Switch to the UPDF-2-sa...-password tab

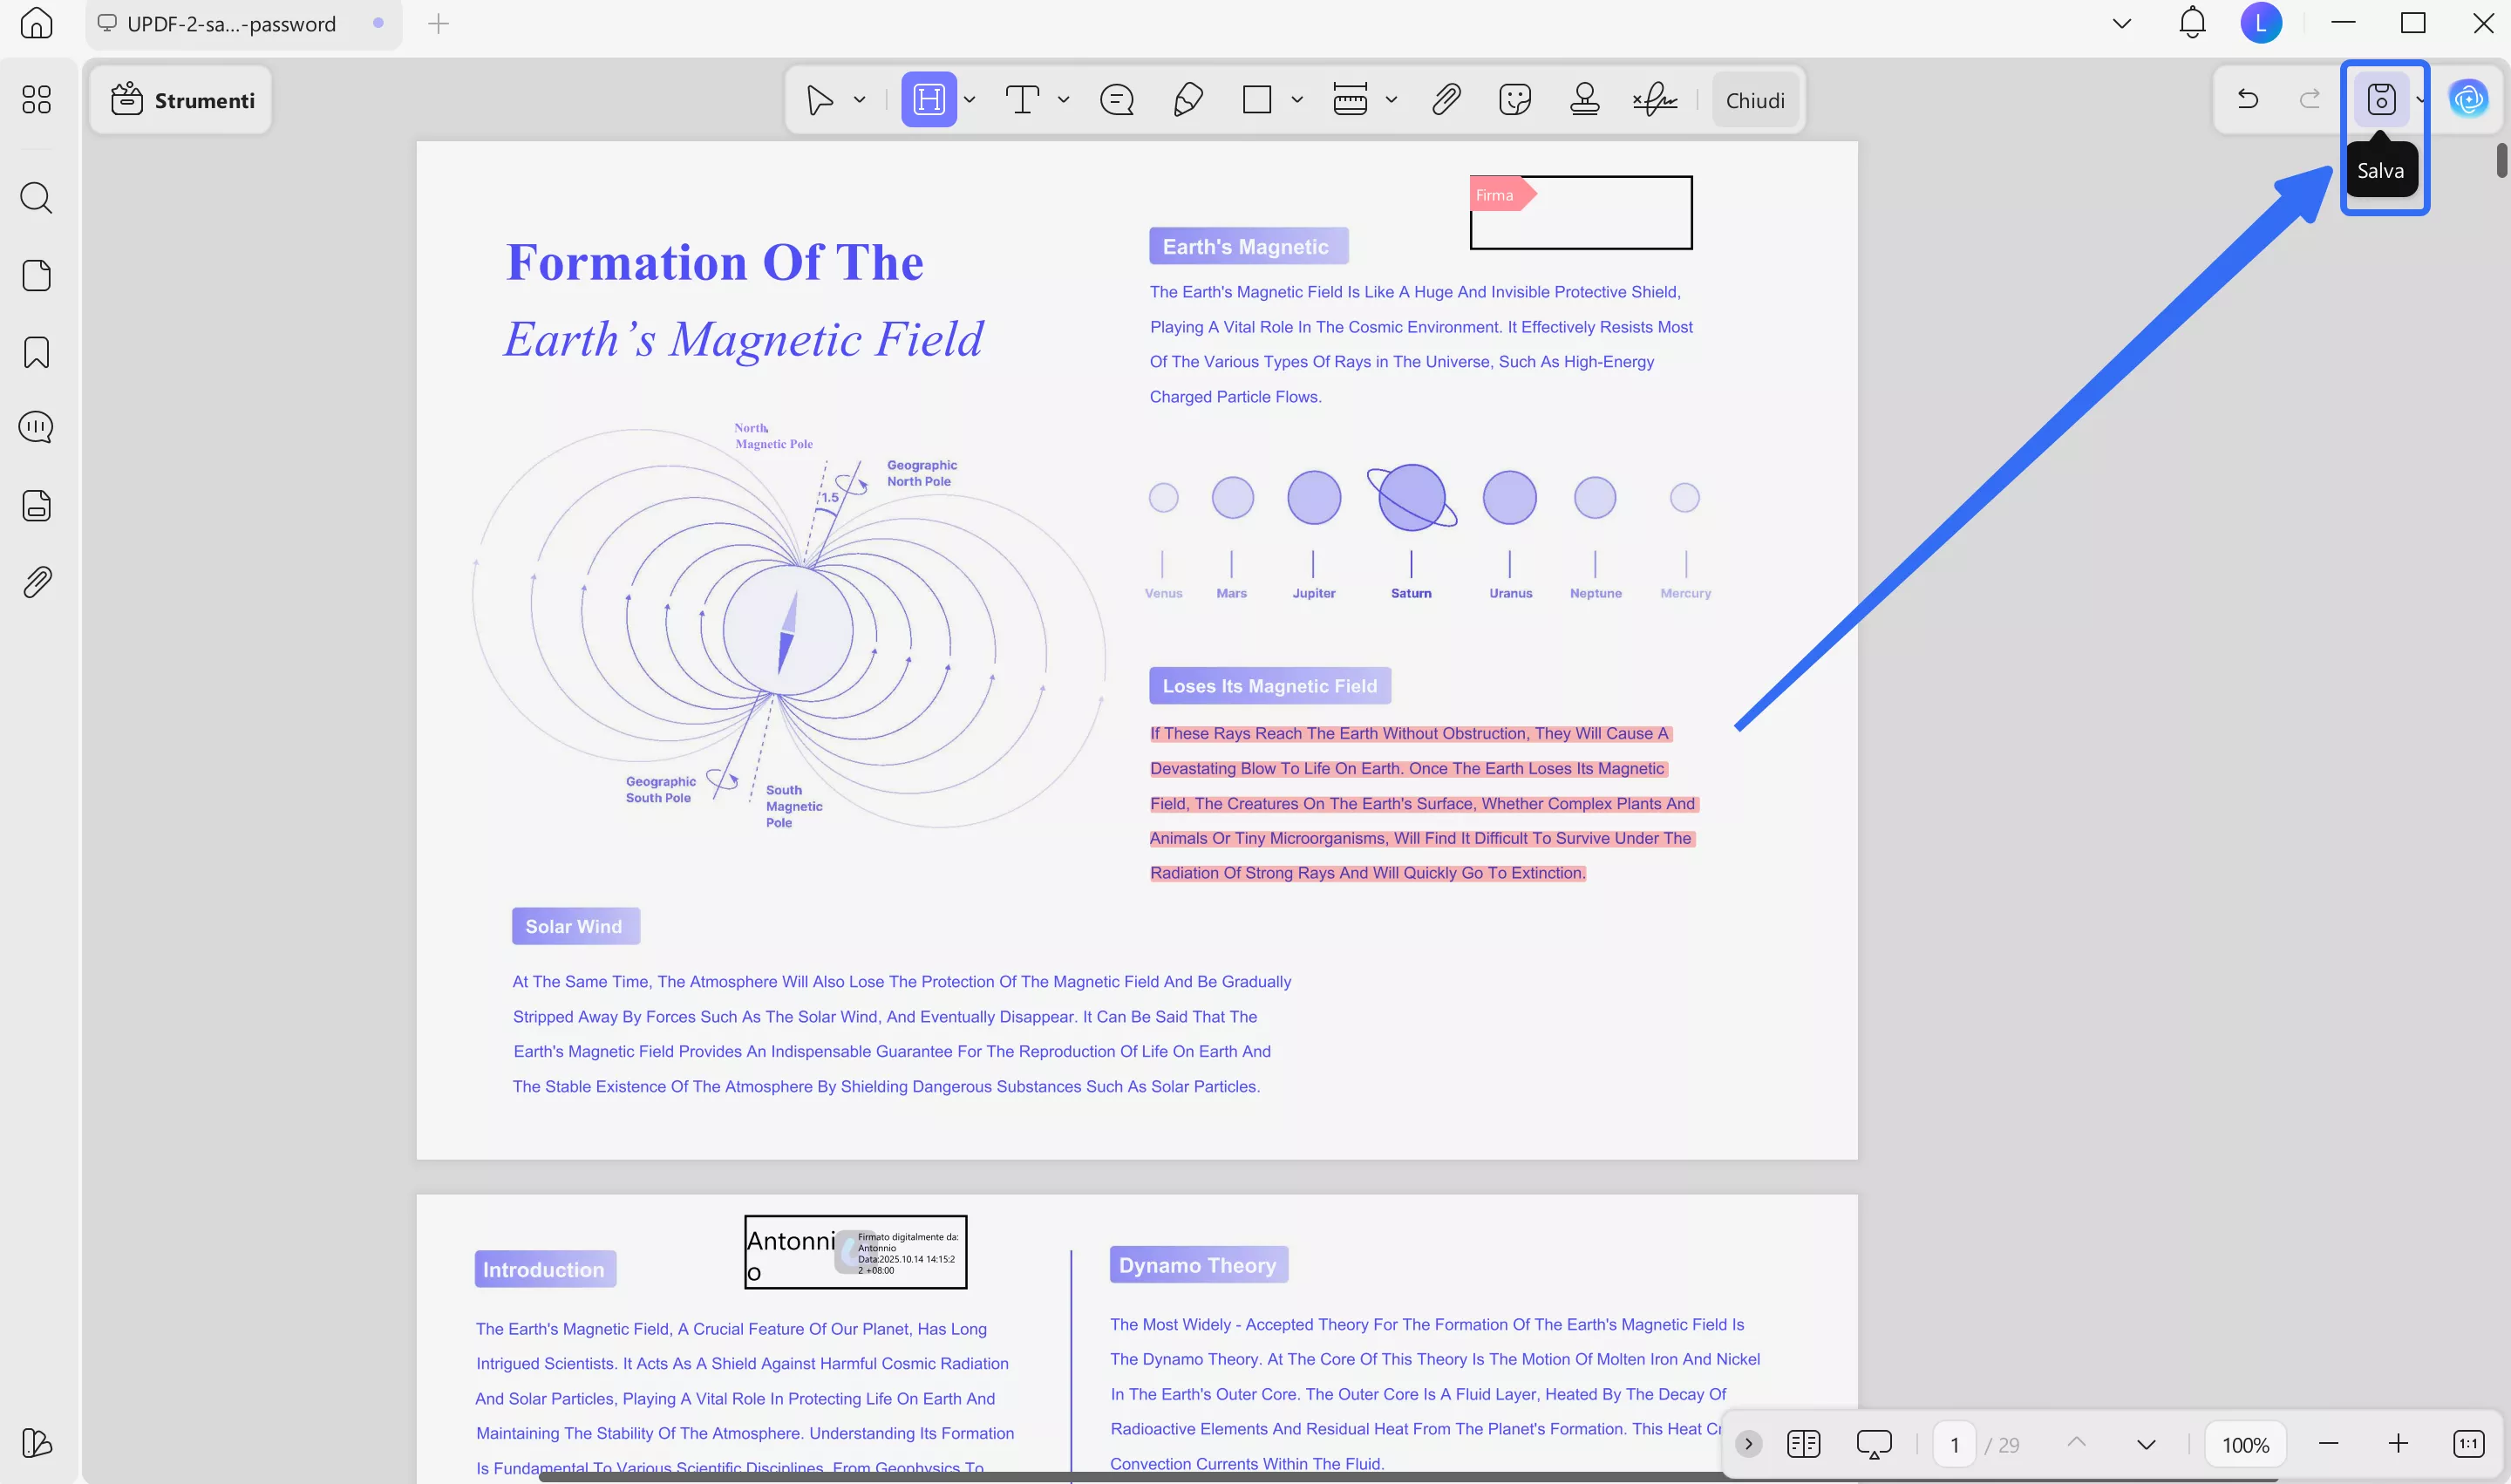232,24
